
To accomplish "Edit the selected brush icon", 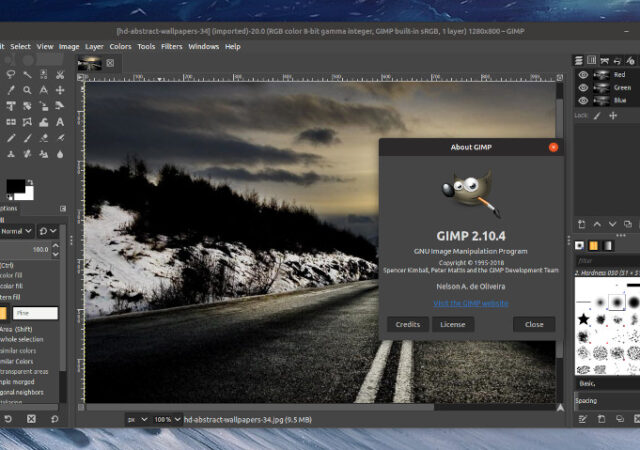I will tap(582, 419).
